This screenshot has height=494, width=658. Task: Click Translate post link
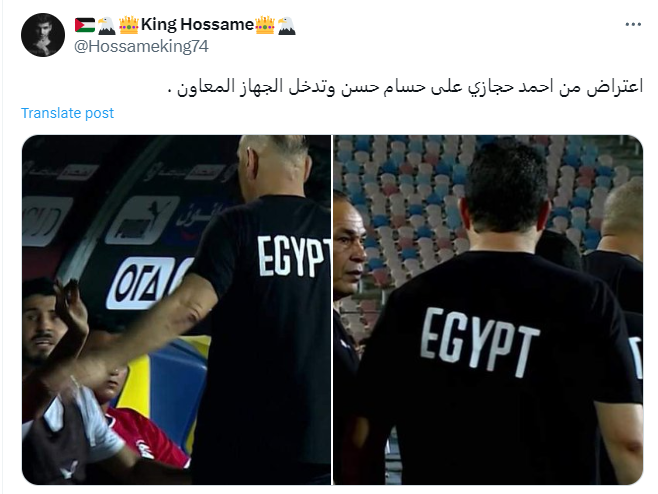68,113
